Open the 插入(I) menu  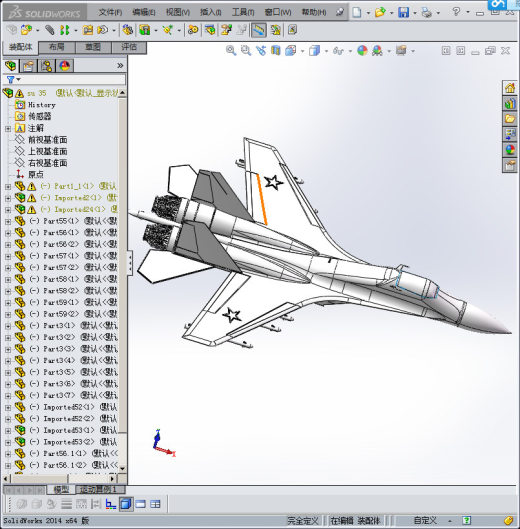(x=211, y=12)
